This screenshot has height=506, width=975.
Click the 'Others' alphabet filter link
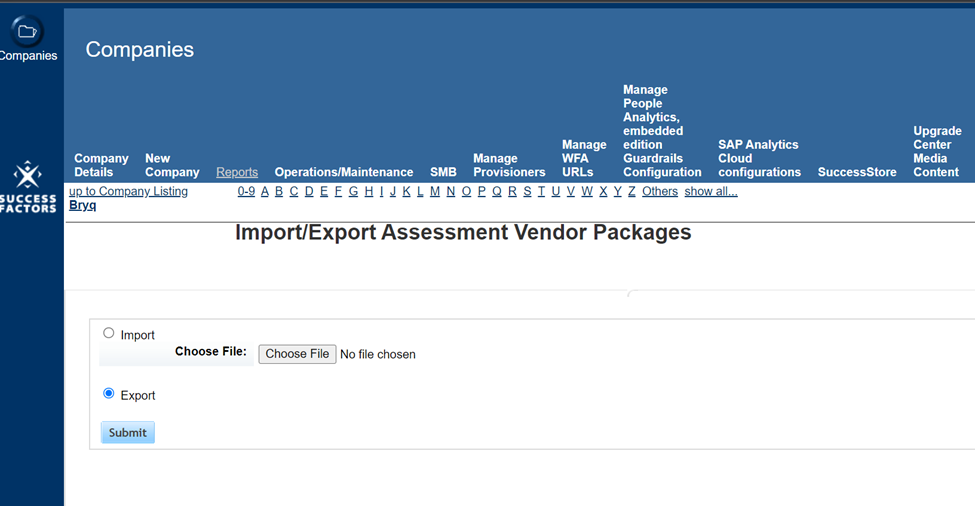pos(659,191)
